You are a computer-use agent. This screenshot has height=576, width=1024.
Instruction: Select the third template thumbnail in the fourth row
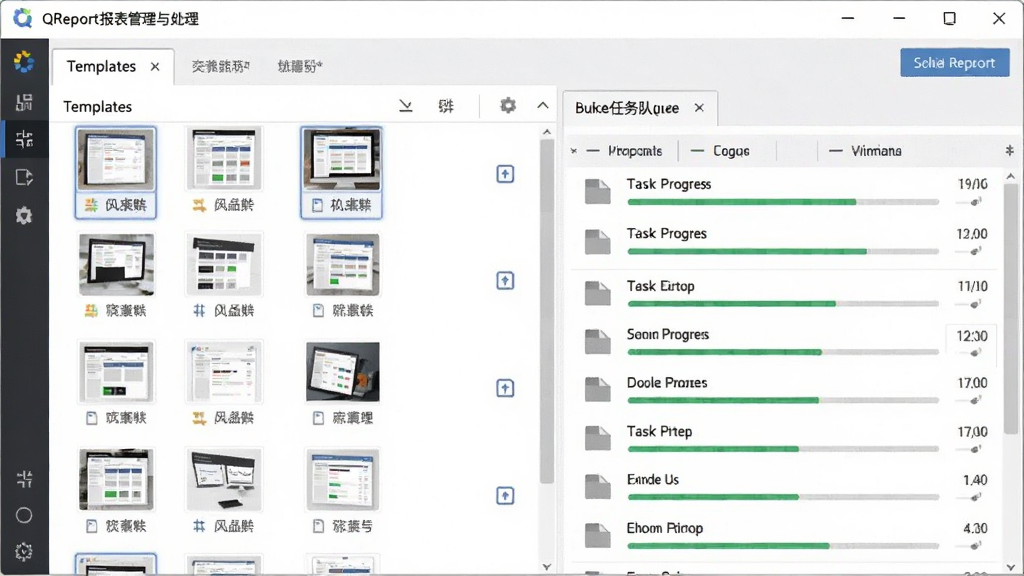343,479
